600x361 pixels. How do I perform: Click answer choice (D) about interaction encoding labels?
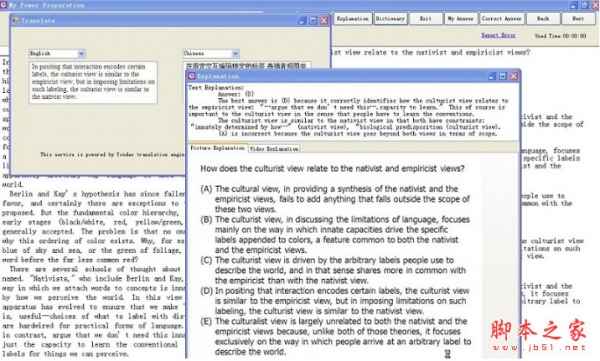(x=335, y=301)
